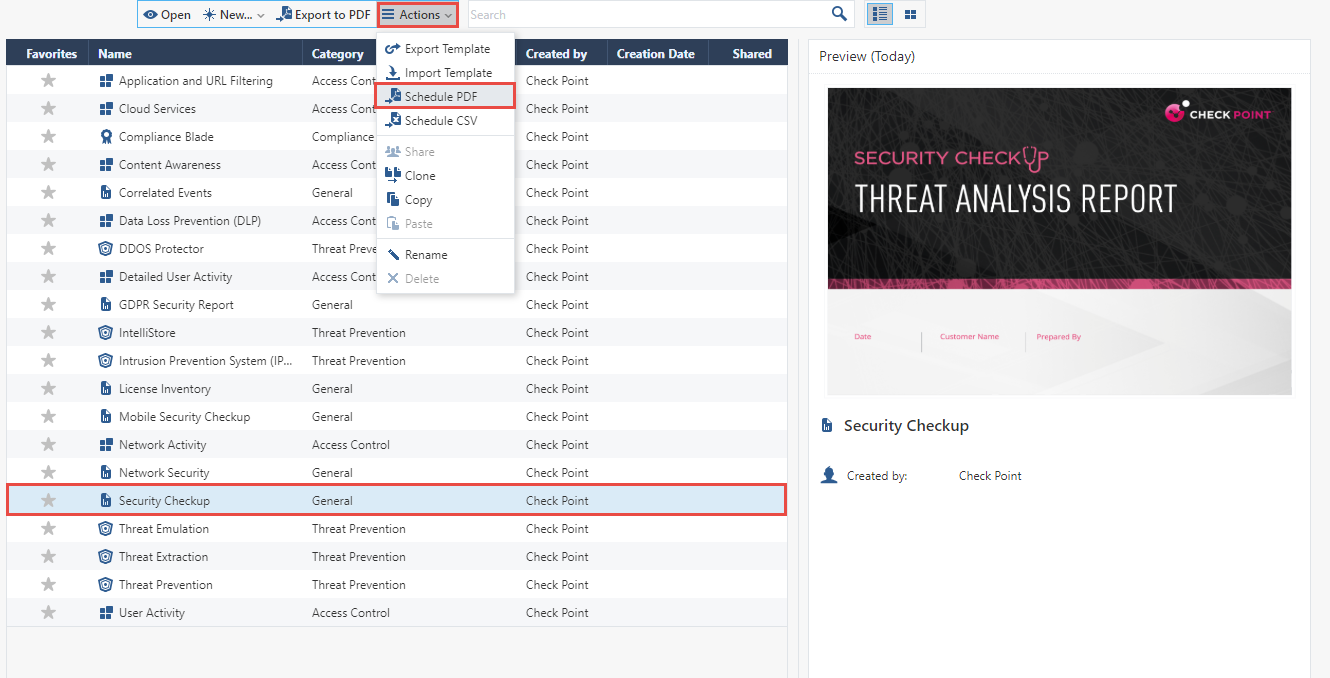Image resolution: width=1330 pixels, height=678 pixels.
Task: Click Threat Prevention shield icon
Action: pos(106,585)
